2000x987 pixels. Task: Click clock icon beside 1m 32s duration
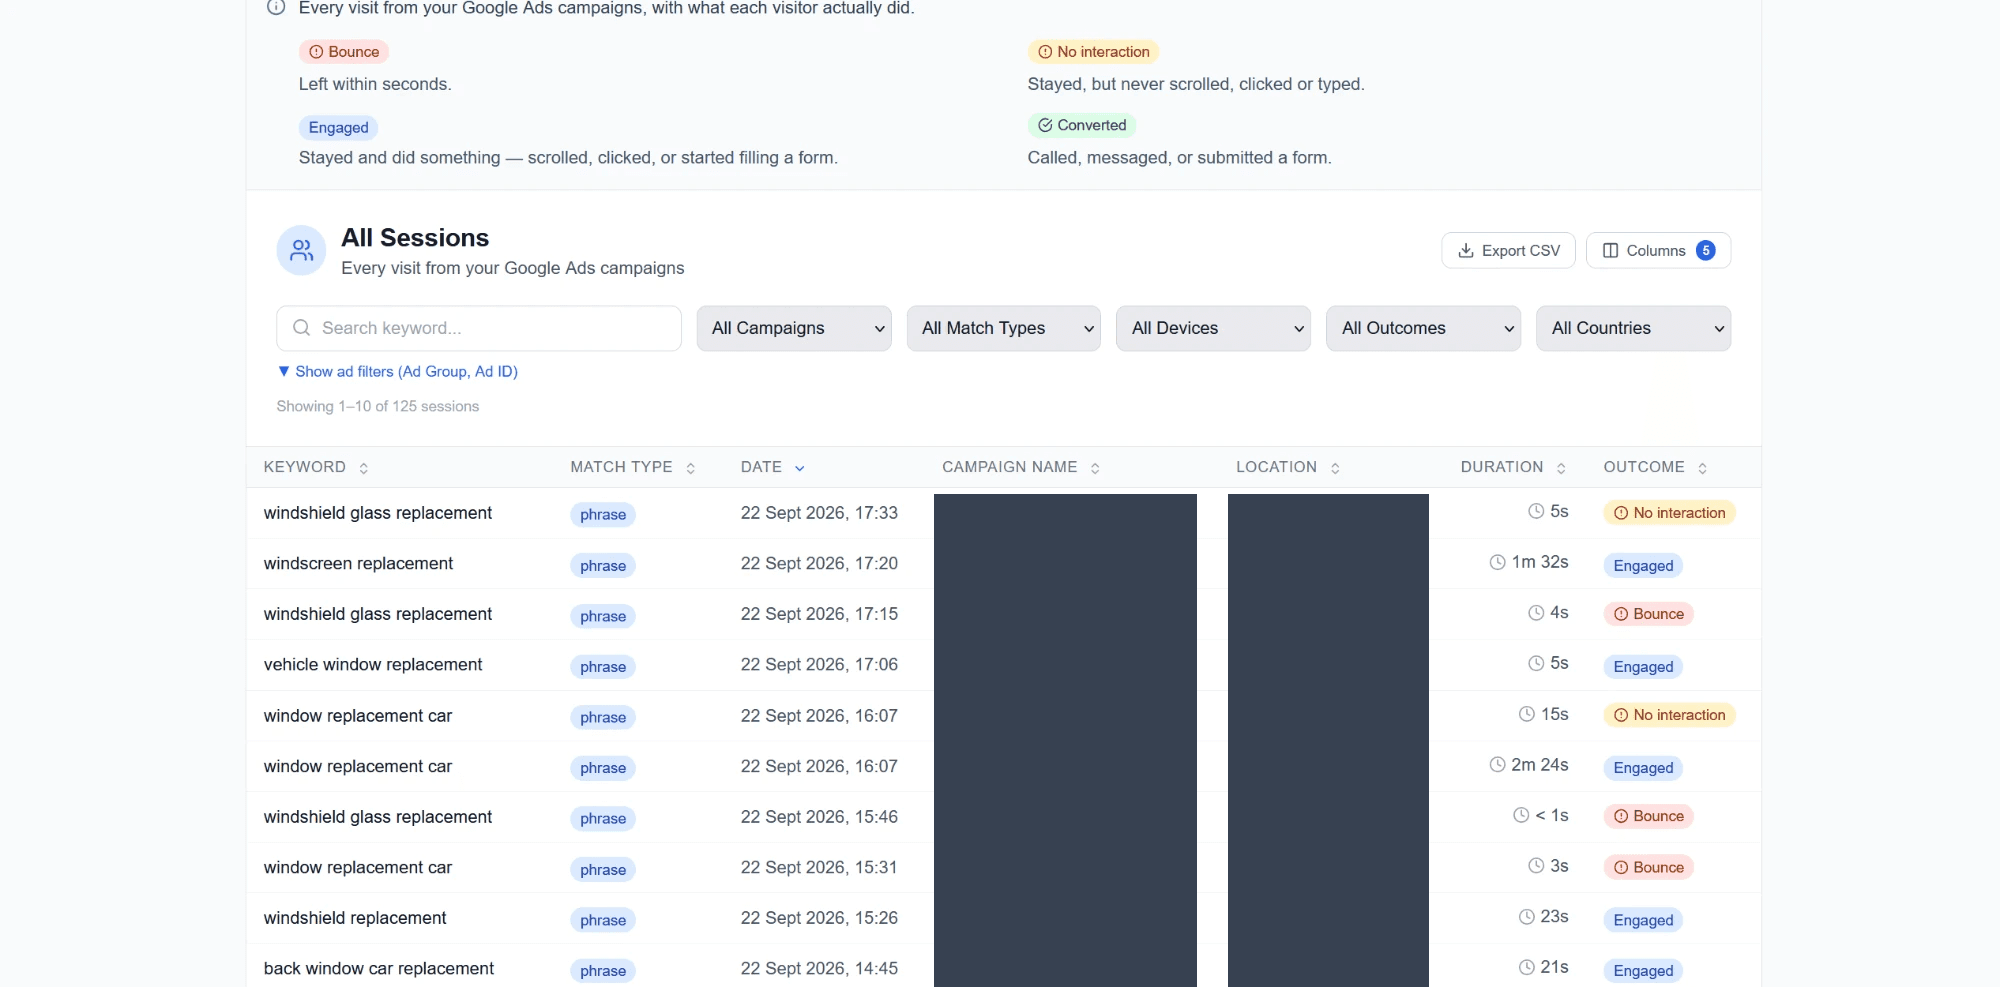[x=1497, y=562]
